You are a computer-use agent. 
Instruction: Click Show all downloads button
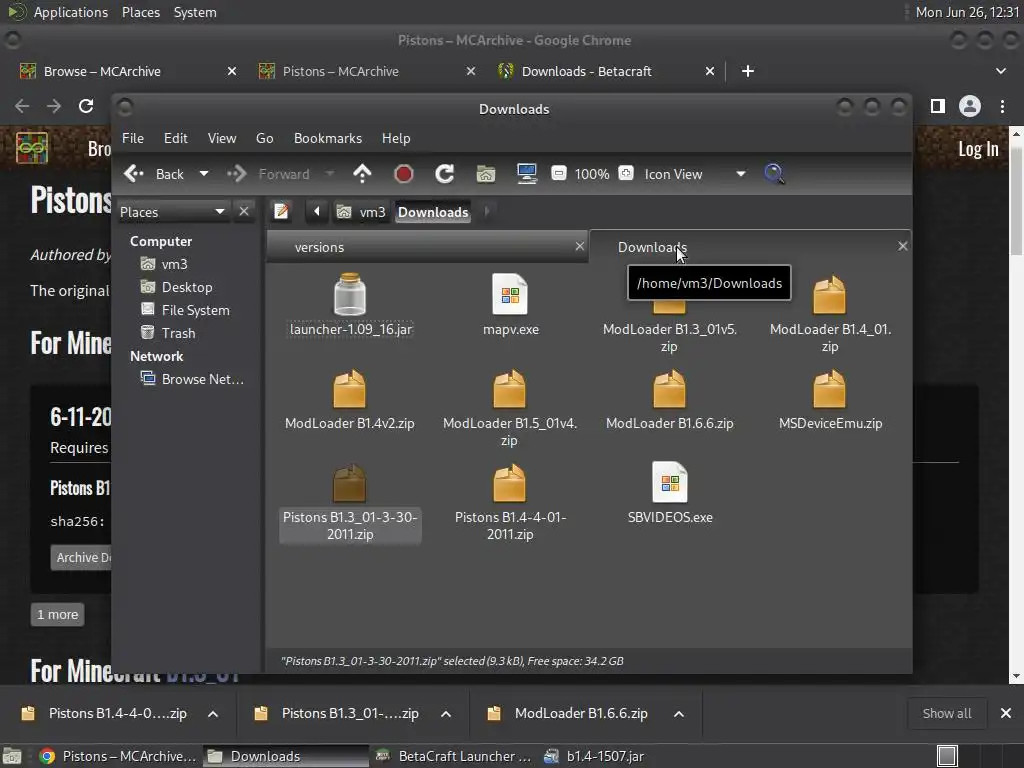(x=947, y=713)
